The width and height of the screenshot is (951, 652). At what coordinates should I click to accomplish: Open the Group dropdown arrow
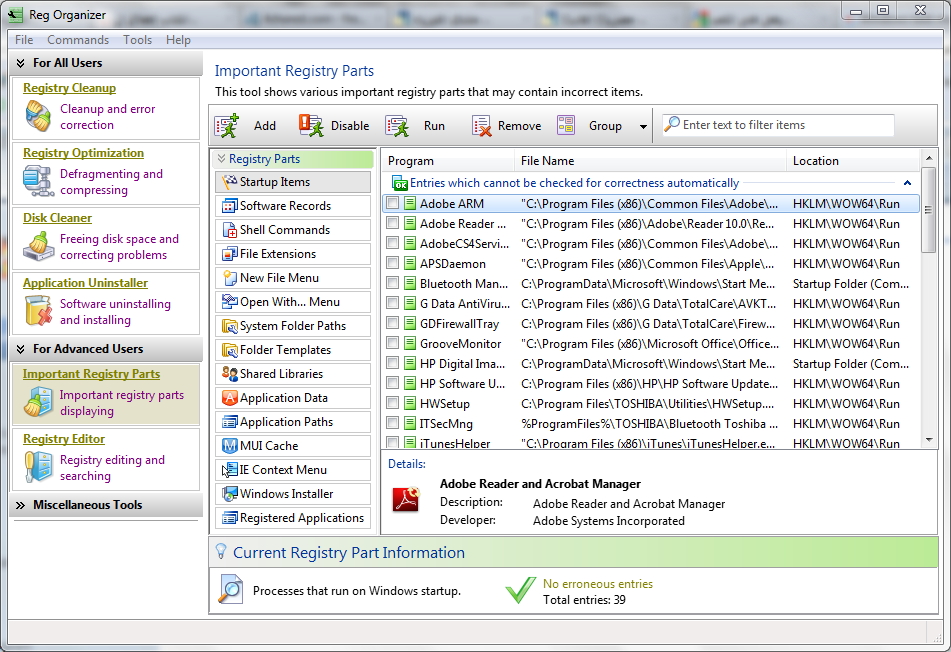coord(642,126)
